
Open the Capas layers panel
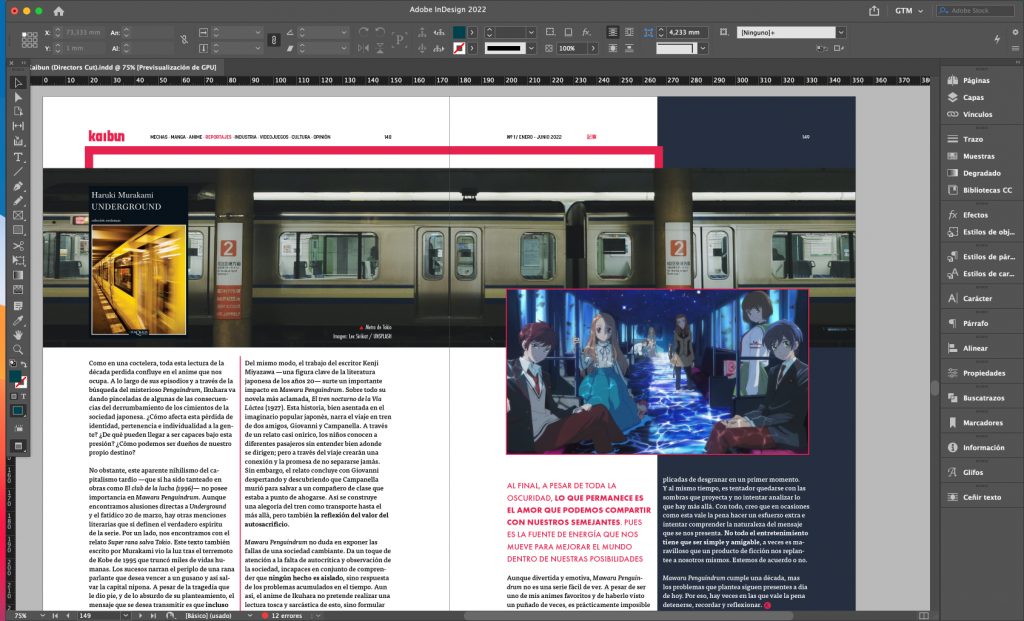(972, 97)
